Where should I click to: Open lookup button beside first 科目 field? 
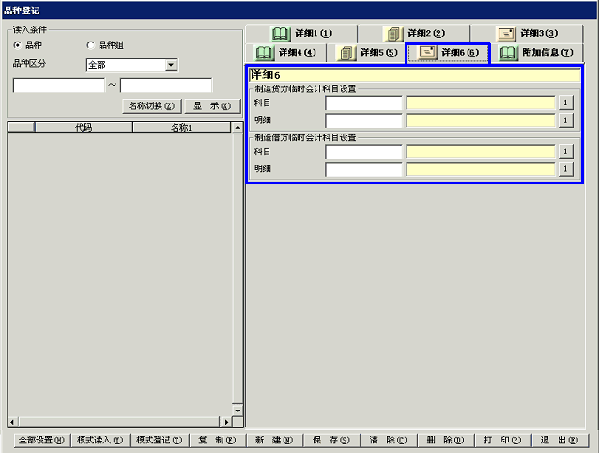point(566,102)
